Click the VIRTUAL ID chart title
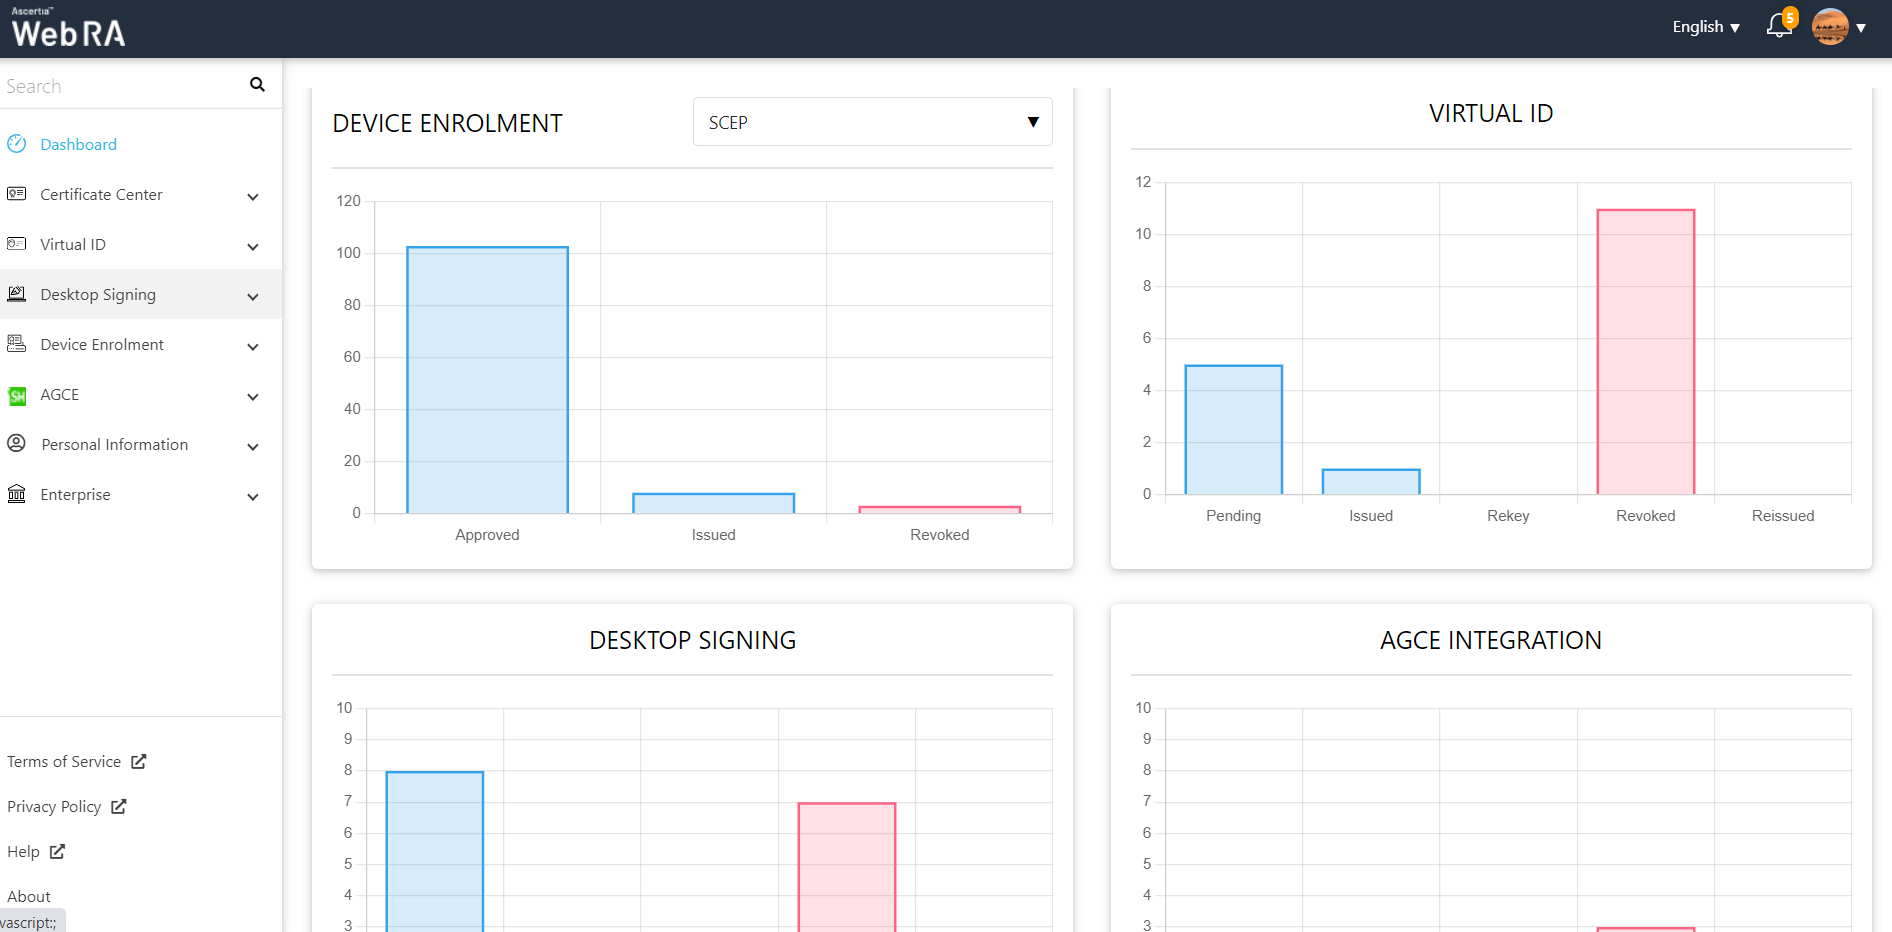The height and width of the screenshot is (932, 1892). tap(1491, 113)
